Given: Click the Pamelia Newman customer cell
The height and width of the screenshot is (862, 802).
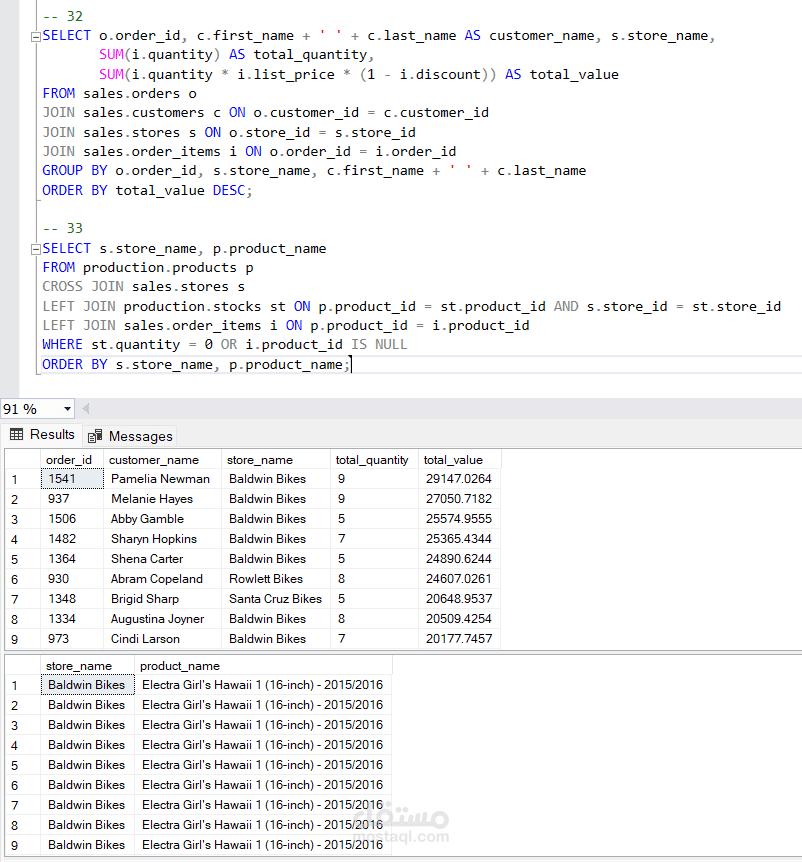Looking at the screenshot, I should 160,478.
